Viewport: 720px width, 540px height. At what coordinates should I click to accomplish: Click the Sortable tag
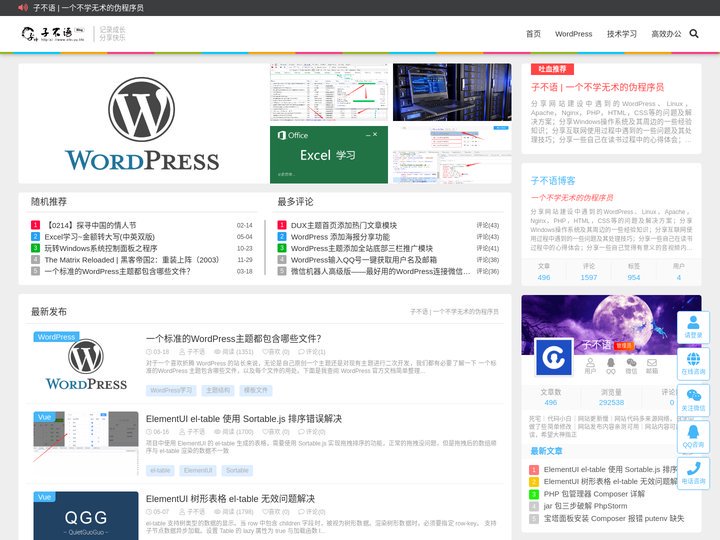(237, 470)
